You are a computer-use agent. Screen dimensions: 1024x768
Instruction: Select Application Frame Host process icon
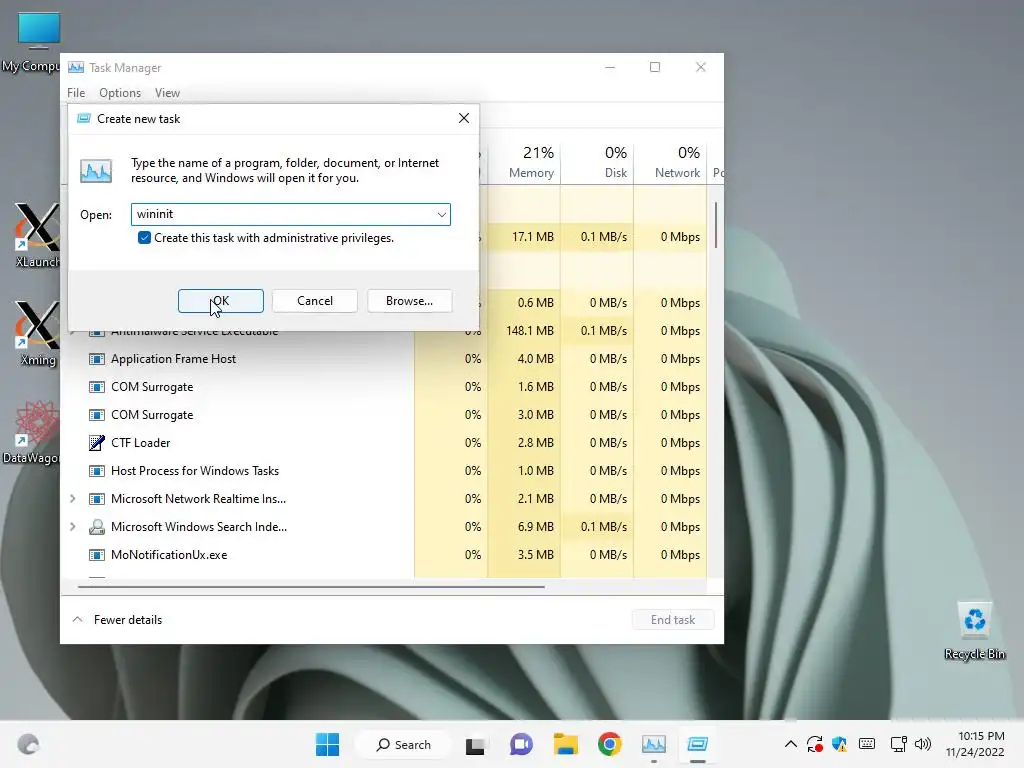click(x=97, y=359)
